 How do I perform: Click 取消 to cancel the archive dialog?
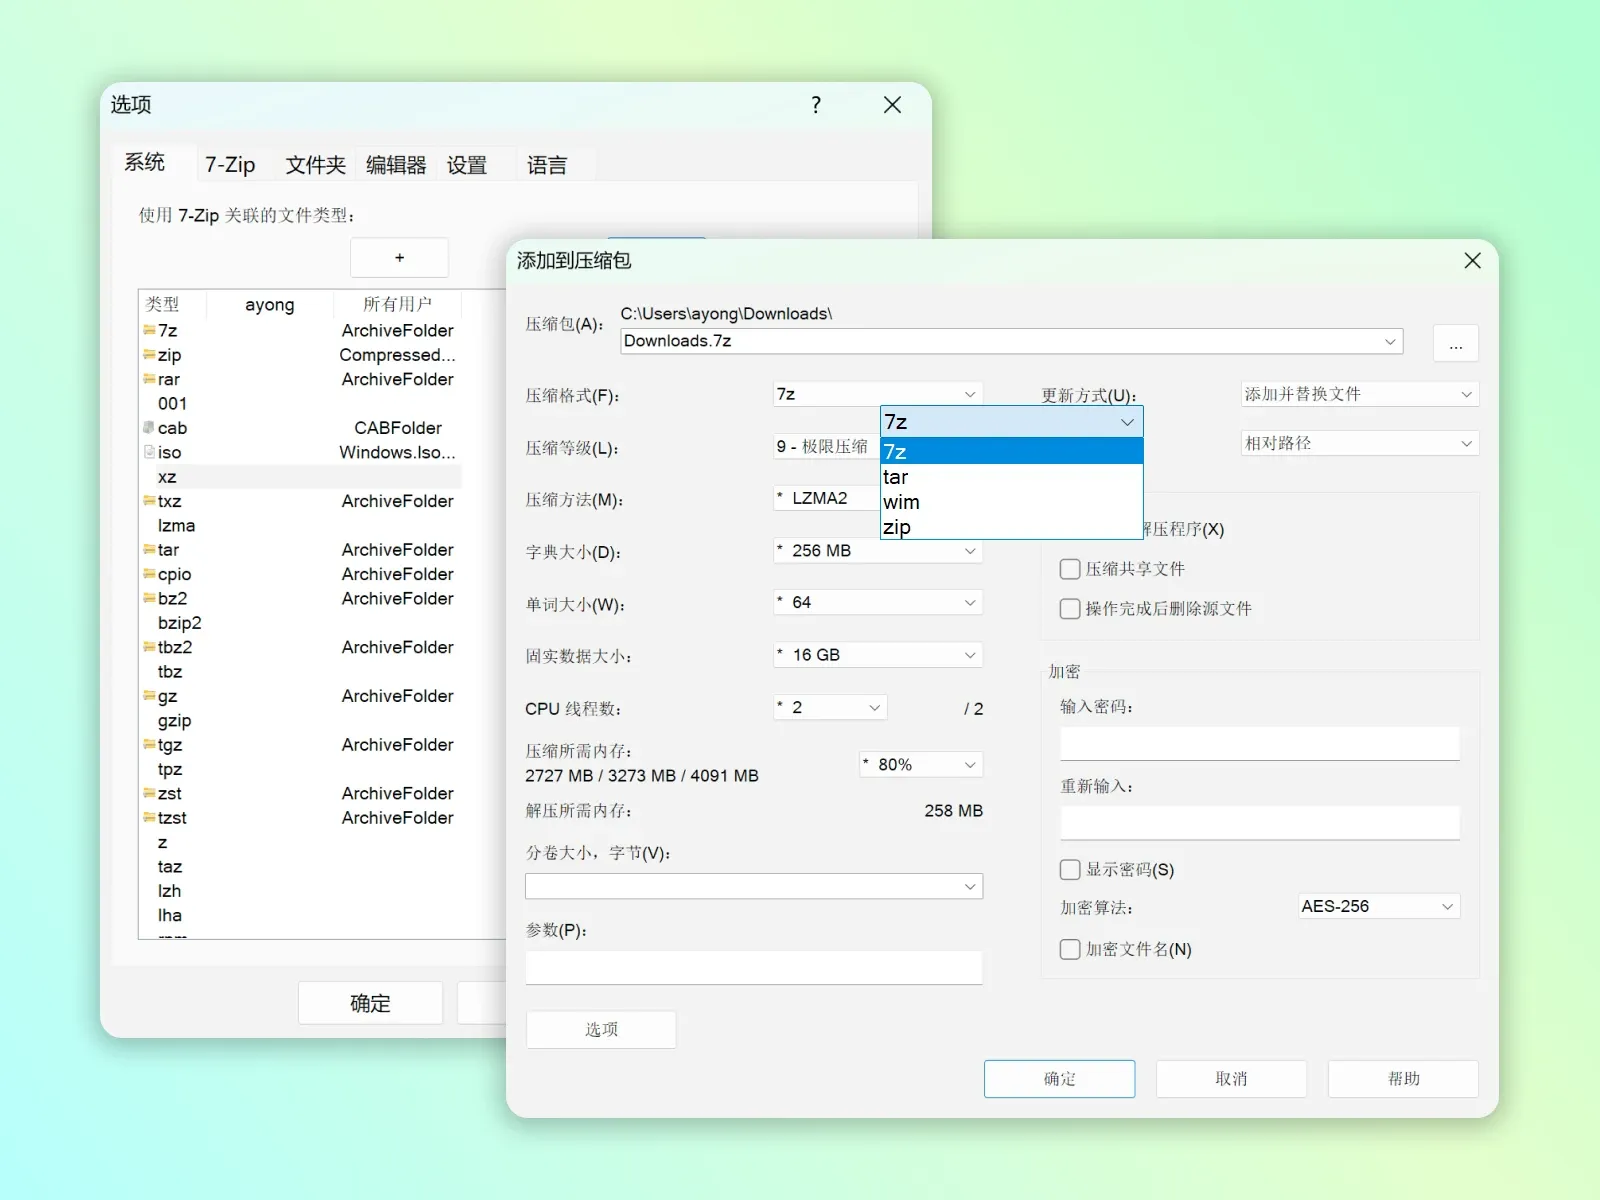click(1231, 1079)
